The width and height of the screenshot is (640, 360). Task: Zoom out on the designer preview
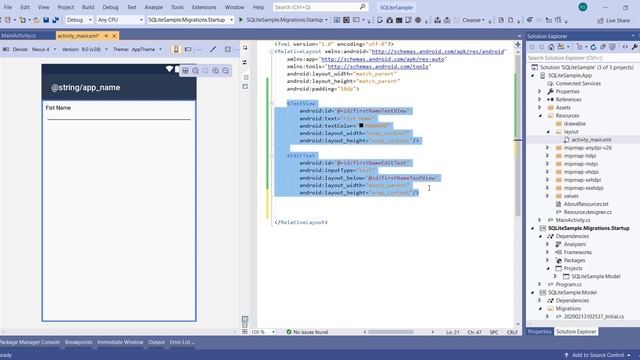(225, 71)
